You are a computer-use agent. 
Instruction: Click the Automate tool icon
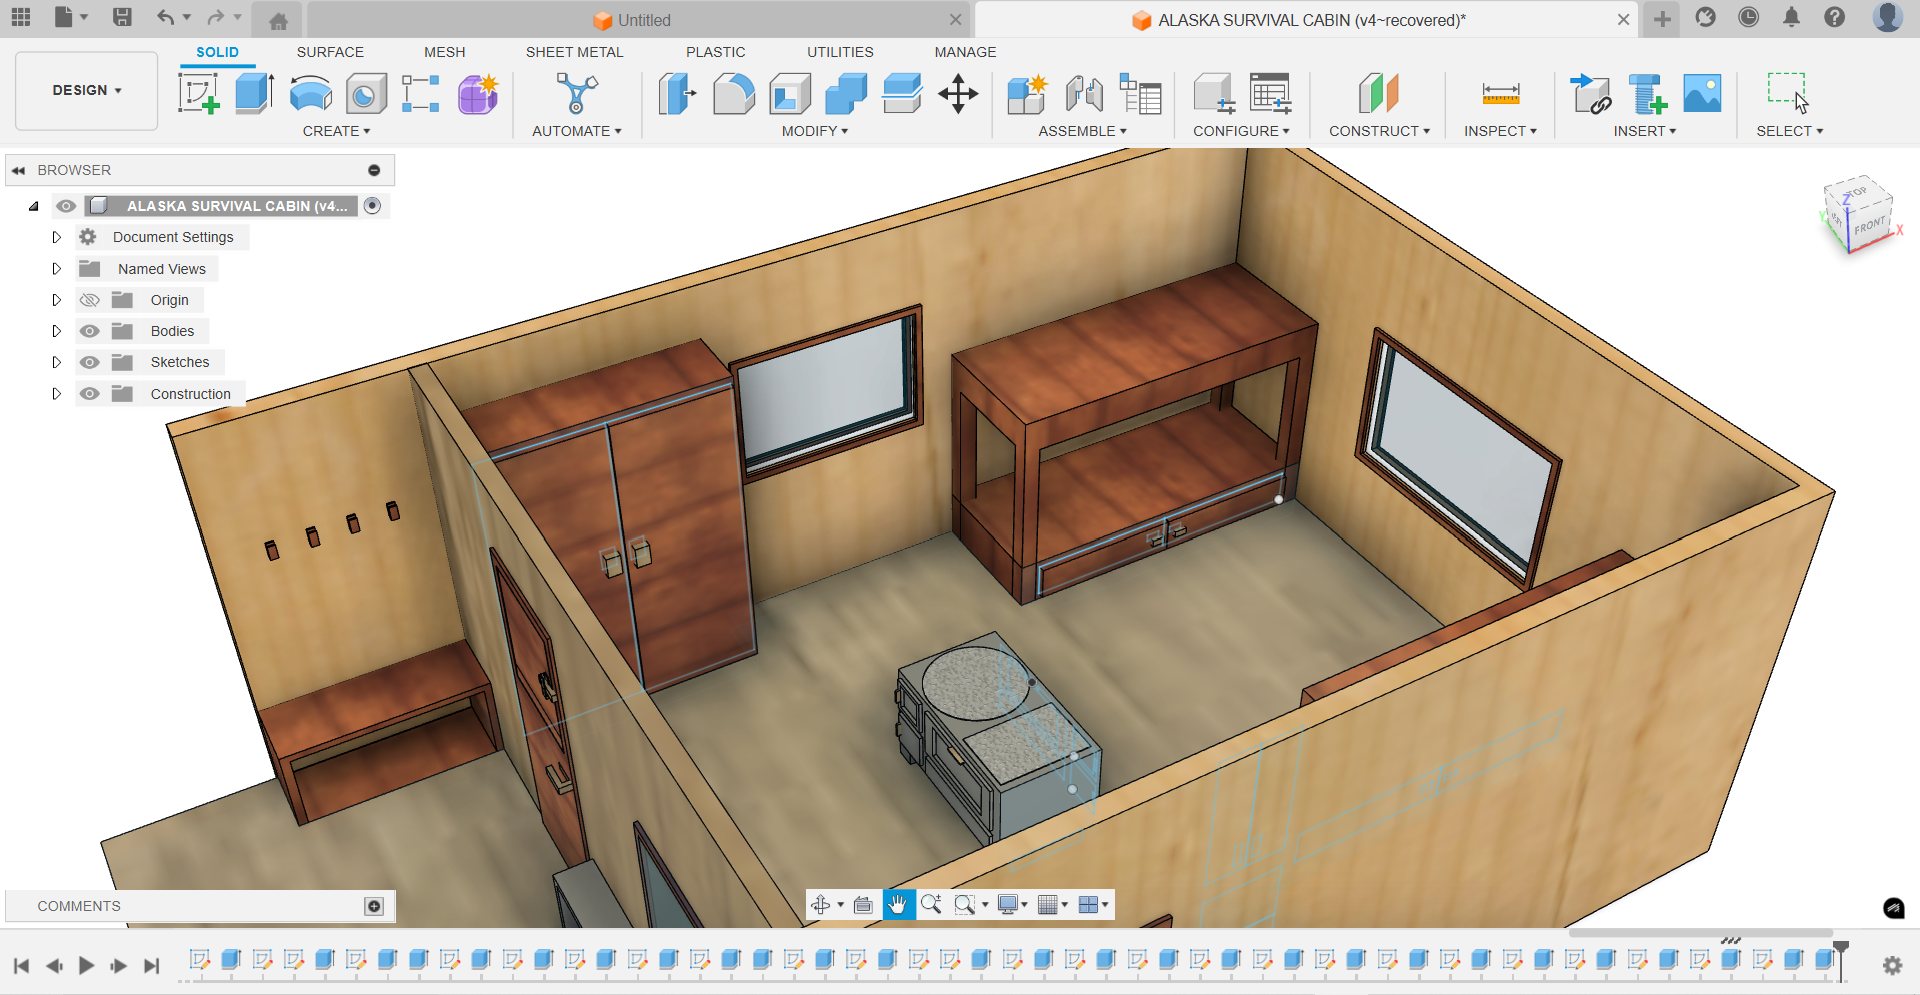pos(577,94)
